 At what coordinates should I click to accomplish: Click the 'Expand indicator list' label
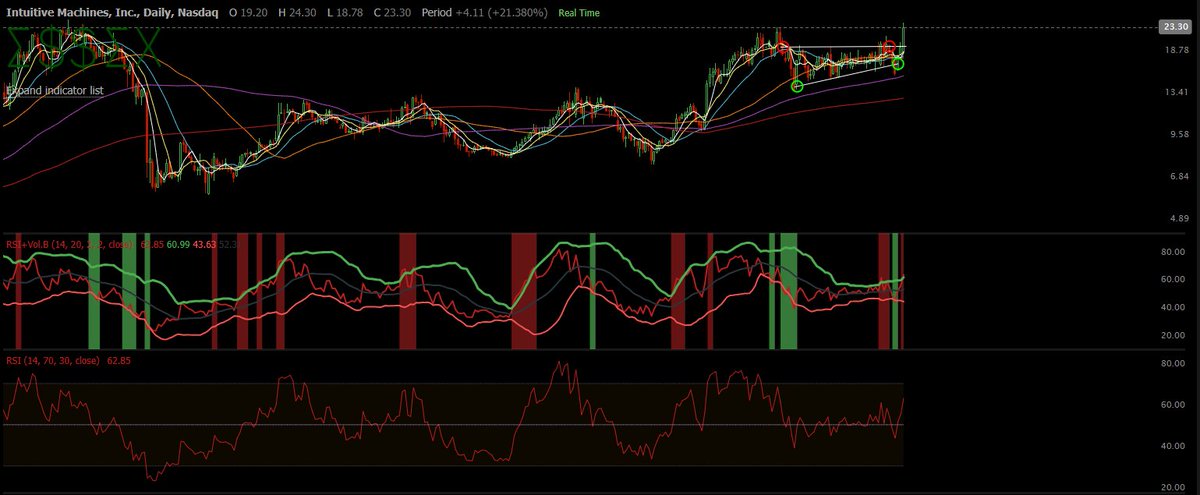tap(55, 91)
